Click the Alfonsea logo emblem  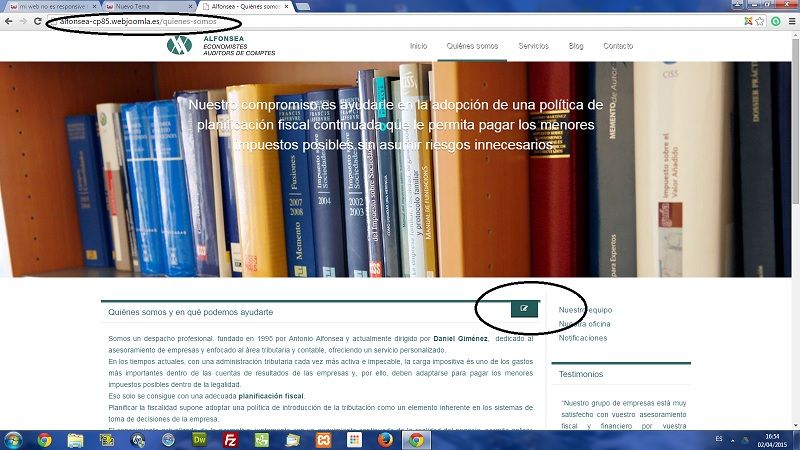pyautogui.click(x=179, y=45)
